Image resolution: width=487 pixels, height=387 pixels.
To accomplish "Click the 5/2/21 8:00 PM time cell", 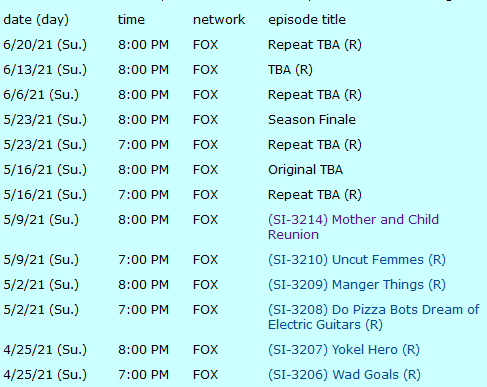I will [144, 285].
